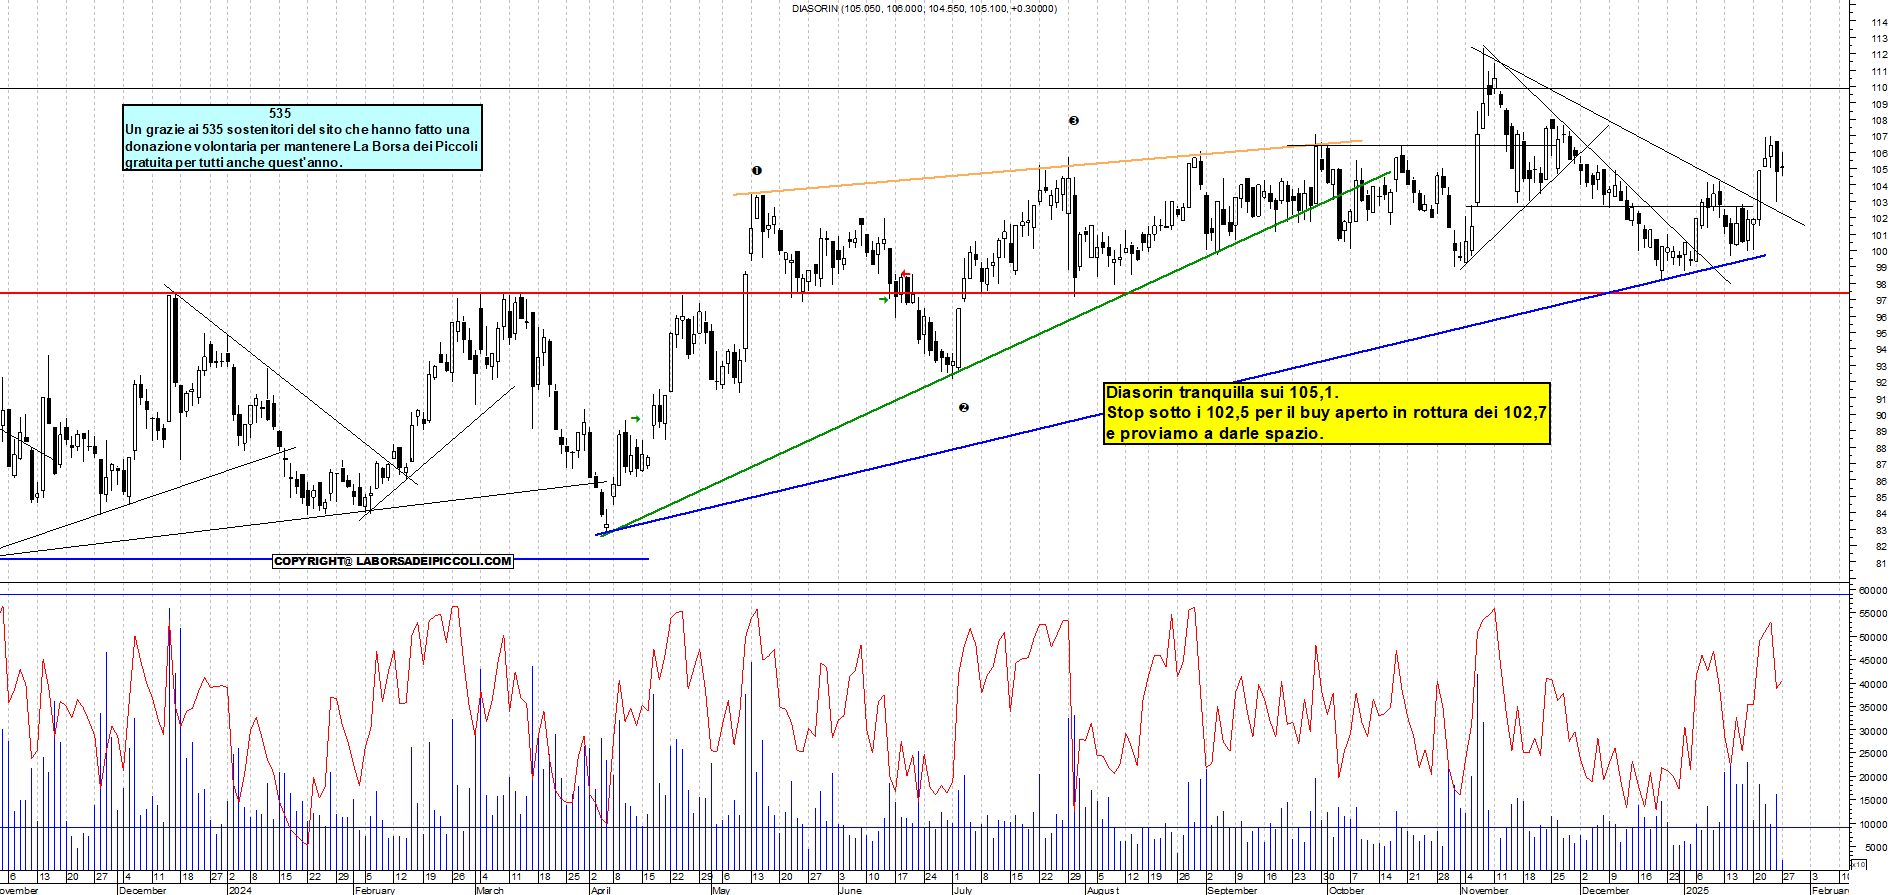Image resolution: width=1890 pixels, height=895 pixels.
Task: Click the DIASORIN chart title text
Action: tap(924, 9)
